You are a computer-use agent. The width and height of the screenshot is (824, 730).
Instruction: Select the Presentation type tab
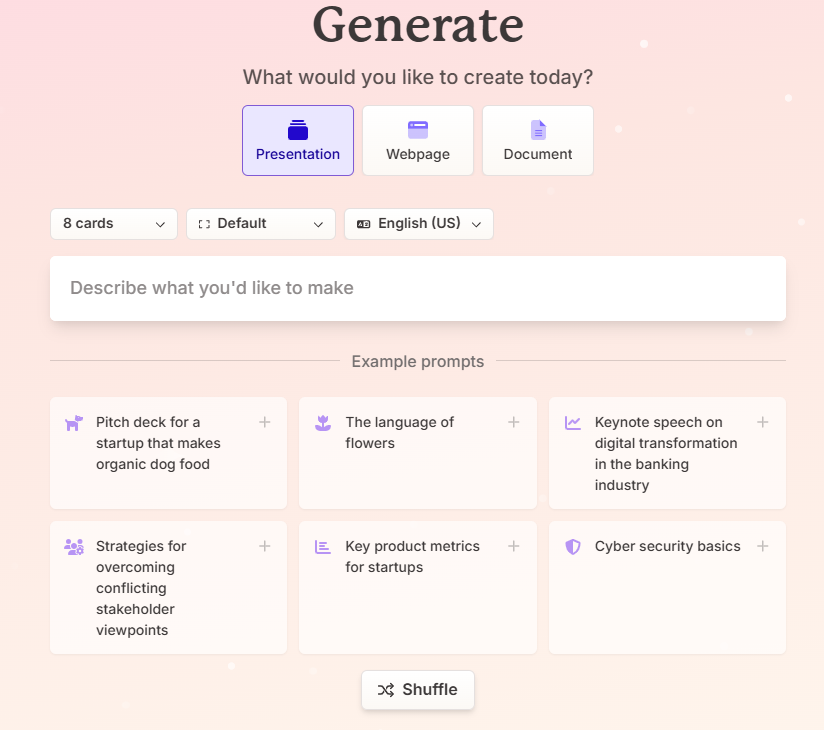[x=298, y=140]
